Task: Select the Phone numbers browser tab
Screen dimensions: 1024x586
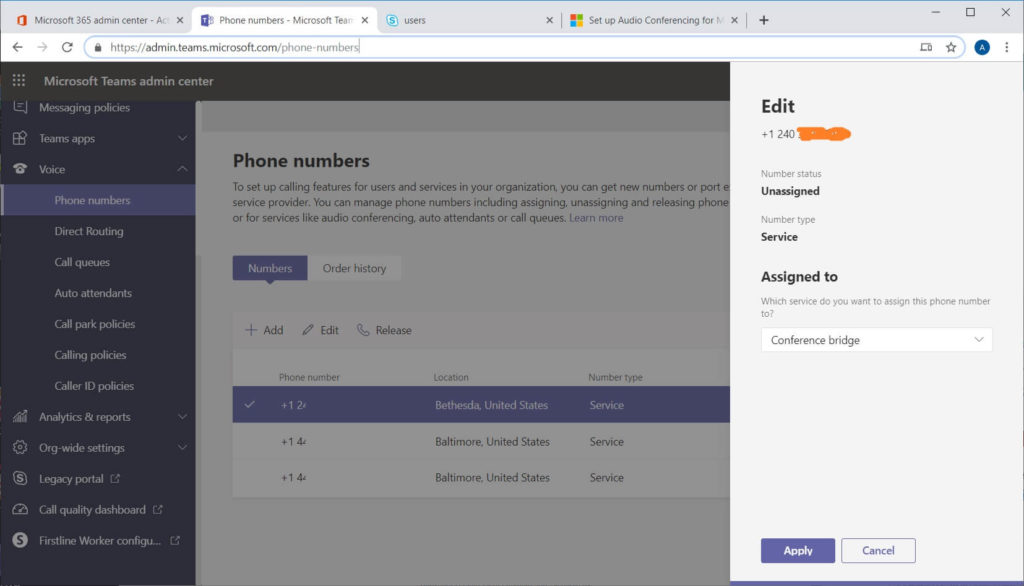Action: [x=285, y=20]
